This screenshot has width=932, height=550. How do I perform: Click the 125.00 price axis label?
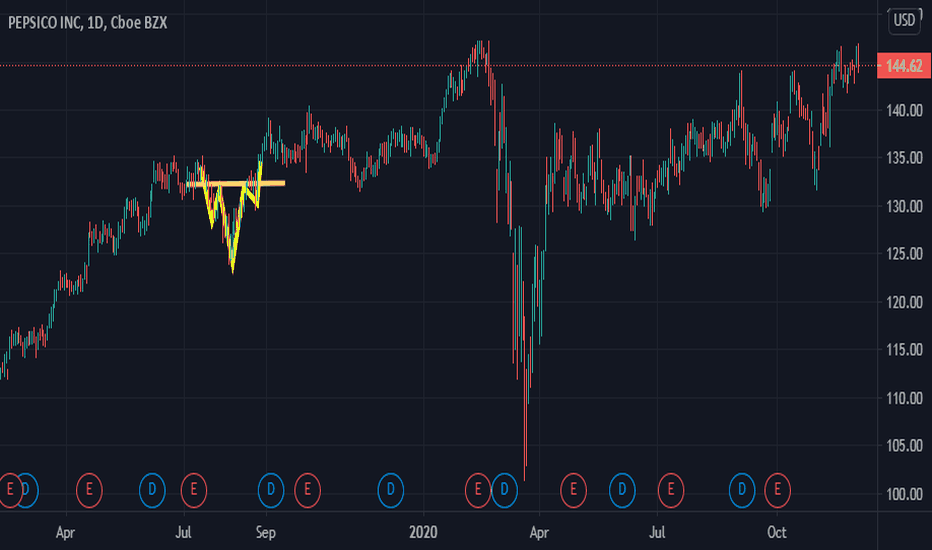pyautogui.click(x=904, y=254)
